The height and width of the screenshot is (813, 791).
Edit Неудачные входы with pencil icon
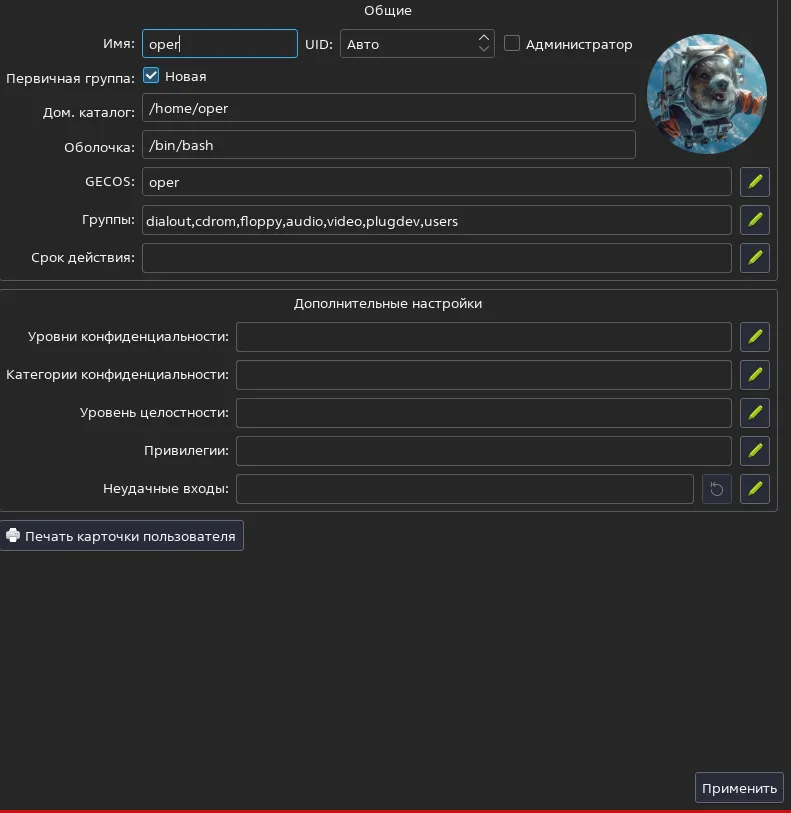755,488
